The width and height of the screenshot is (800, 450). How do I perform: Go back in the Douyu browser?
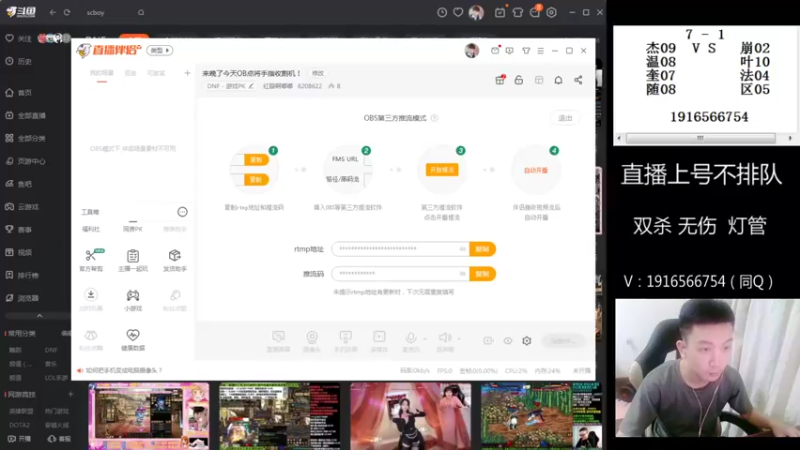coord(53,12)
